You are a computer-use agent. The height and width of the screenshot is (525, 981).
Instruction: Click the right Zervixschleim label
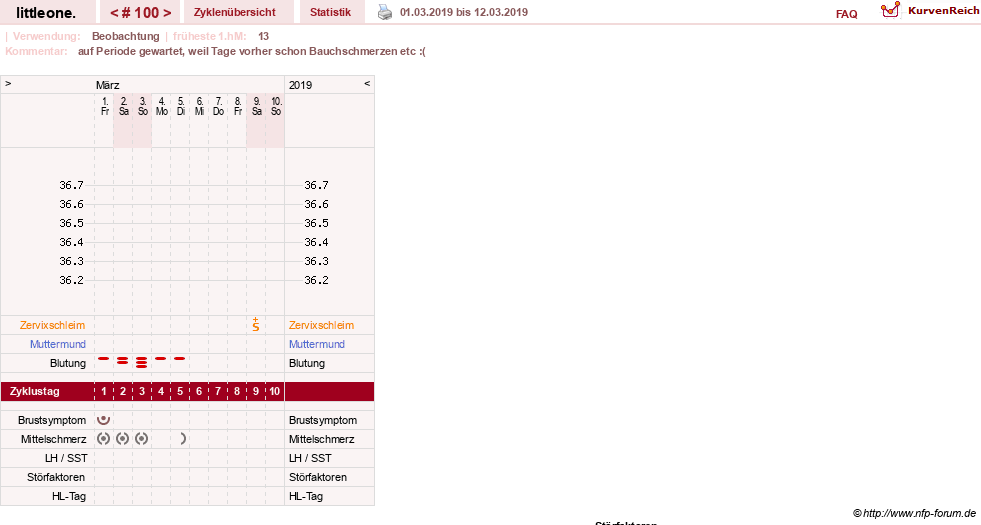pos(321,325)
